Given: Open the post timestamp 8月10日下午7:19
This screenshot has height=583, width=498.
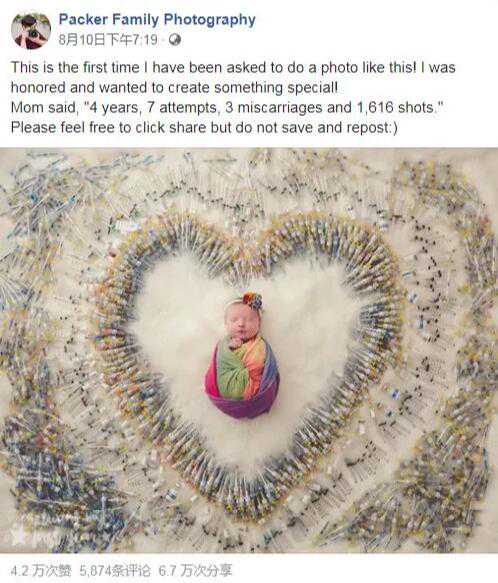Looking at the screenshot, I should click(108, 40).
